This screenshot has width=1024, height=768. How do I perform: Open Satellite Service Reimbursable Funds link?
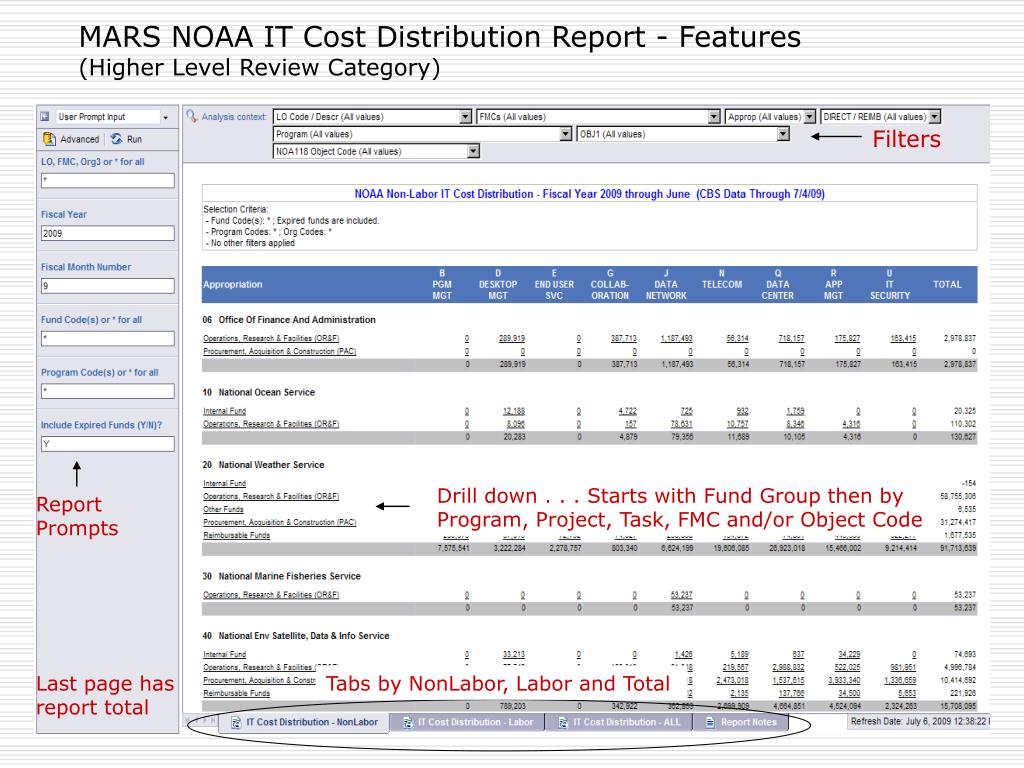point(236,694)
